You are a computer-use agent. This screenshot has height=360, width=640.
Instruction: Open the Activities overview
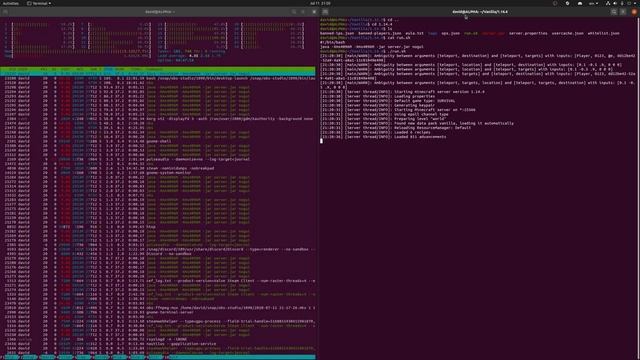11,3
